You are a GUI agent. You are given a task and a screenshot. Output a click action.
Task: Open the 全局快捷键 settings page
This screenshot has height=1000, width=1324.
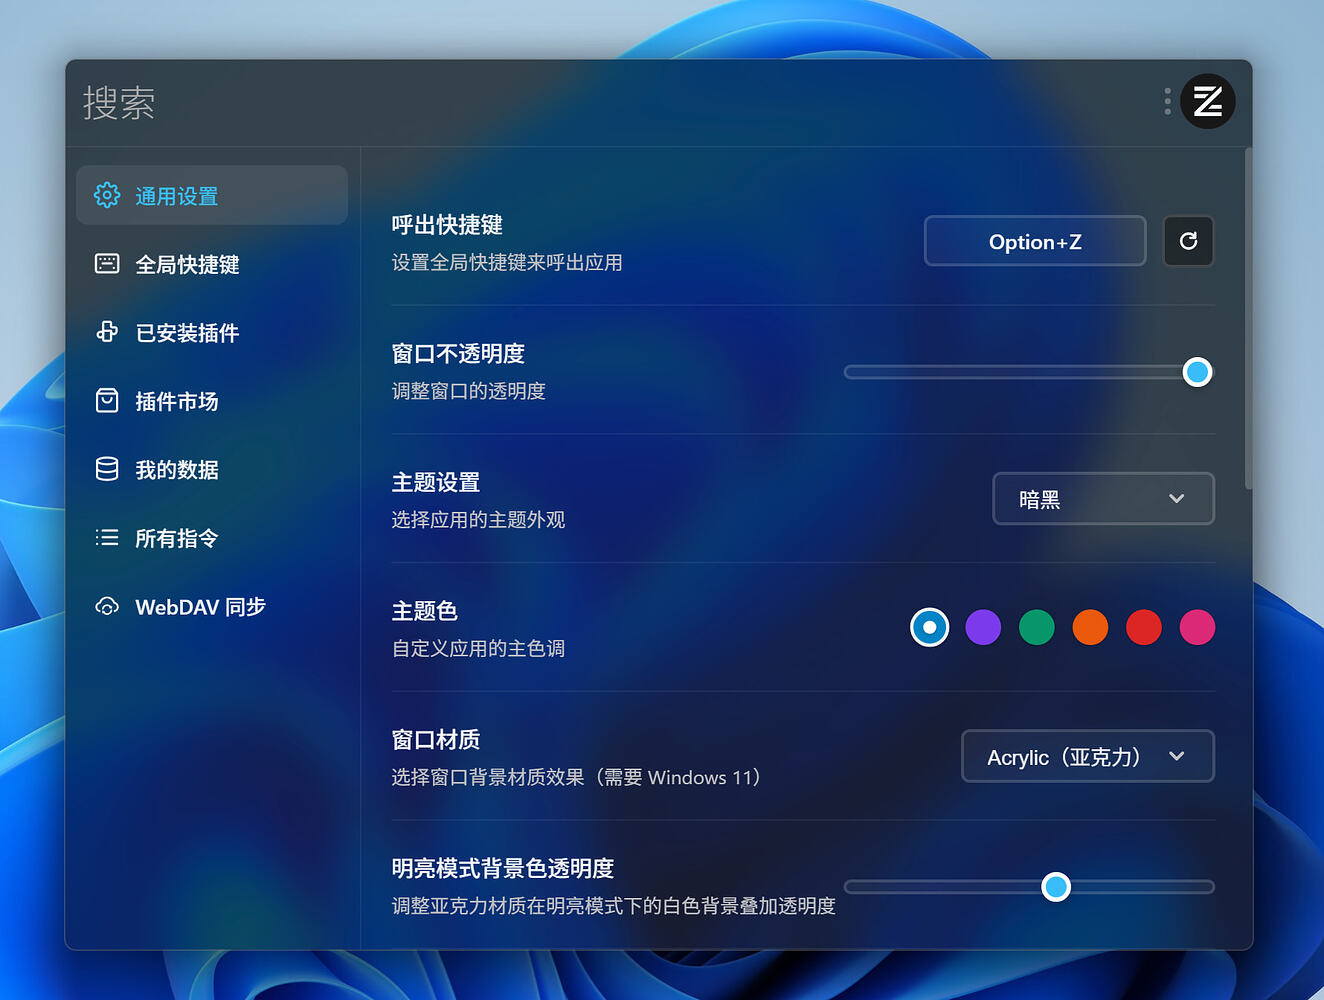pyautogui.click(x=212, y=264)
